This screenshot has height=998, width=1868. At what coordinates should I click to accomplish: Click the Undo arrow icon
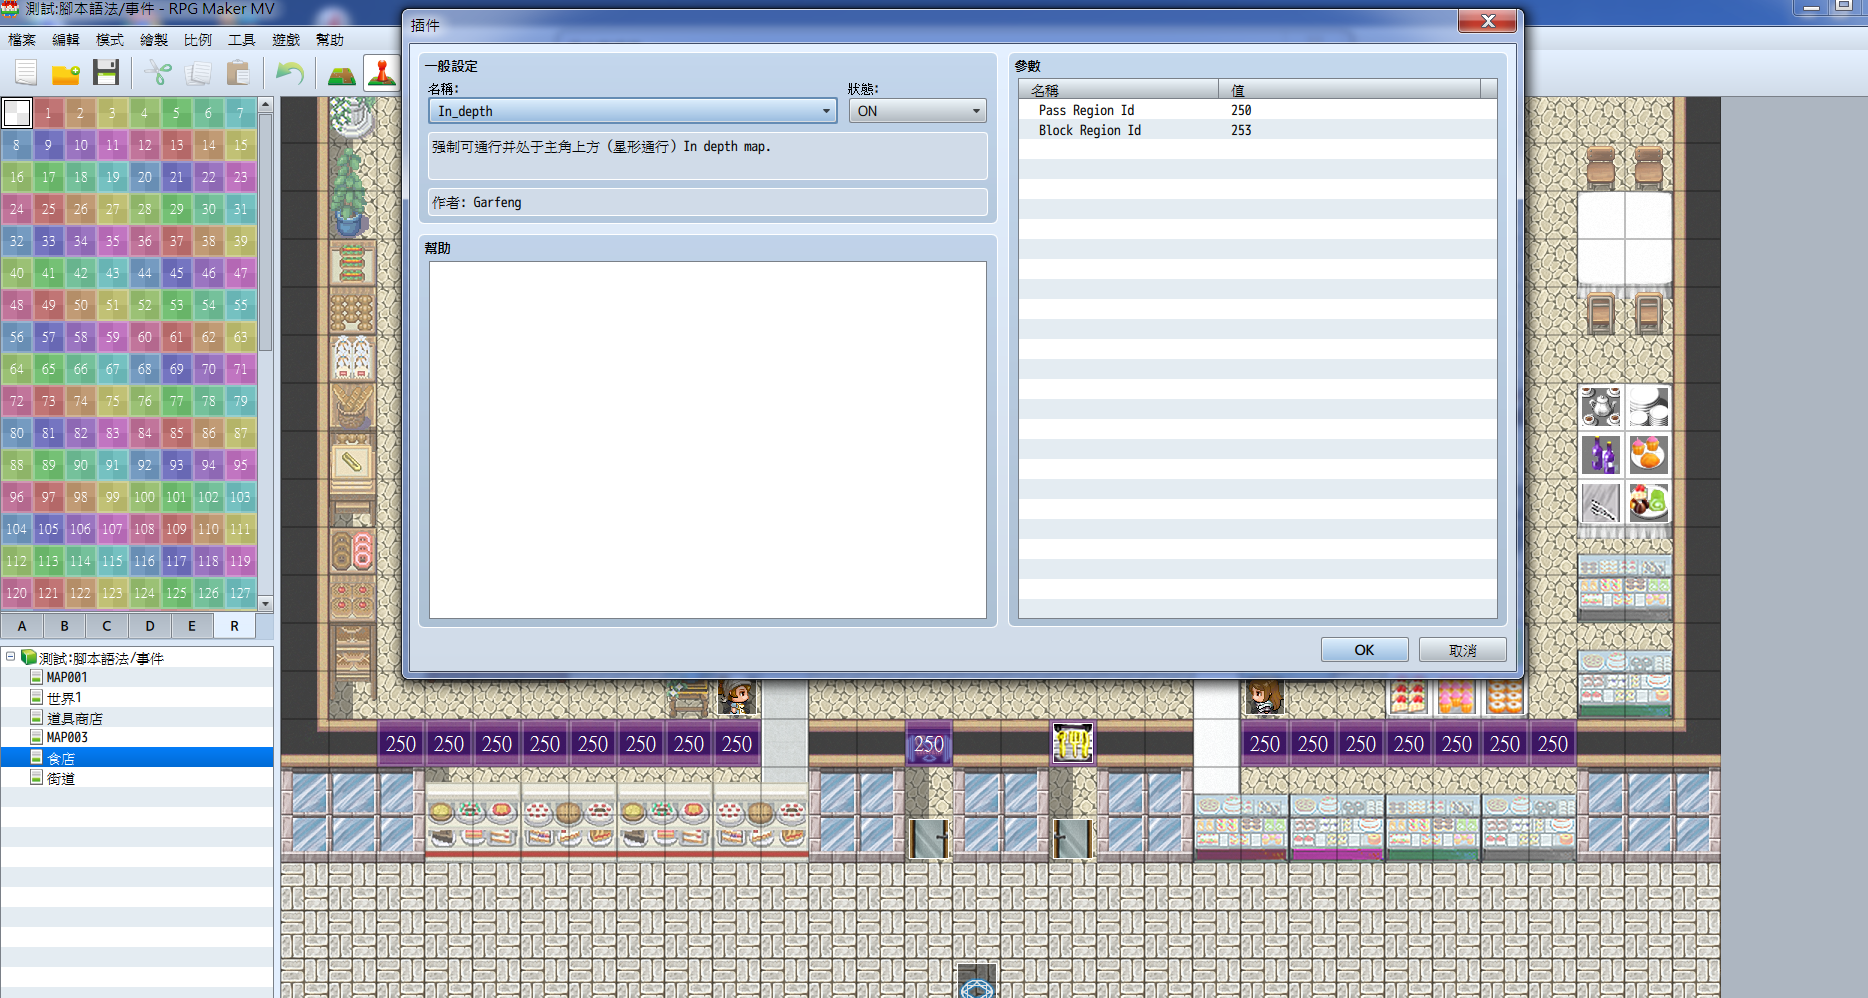tap(290, 73)
